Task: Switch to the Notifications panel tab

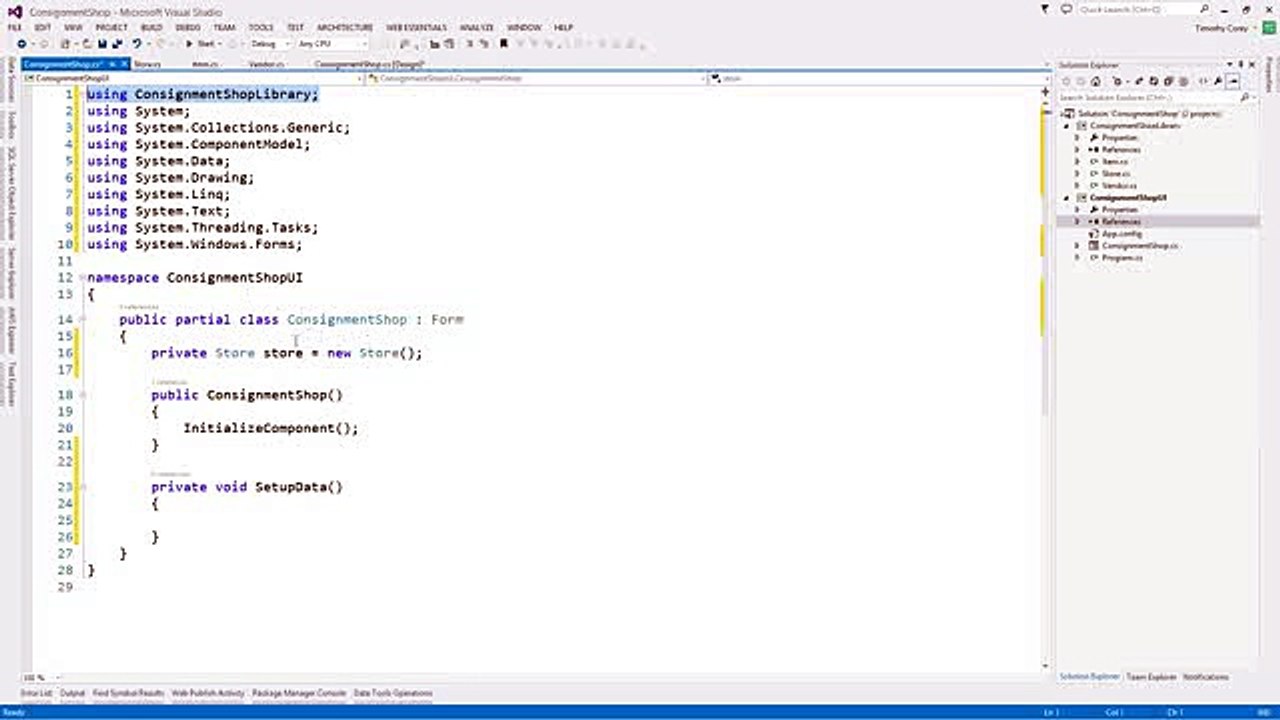Action: tap(1206, 677)
